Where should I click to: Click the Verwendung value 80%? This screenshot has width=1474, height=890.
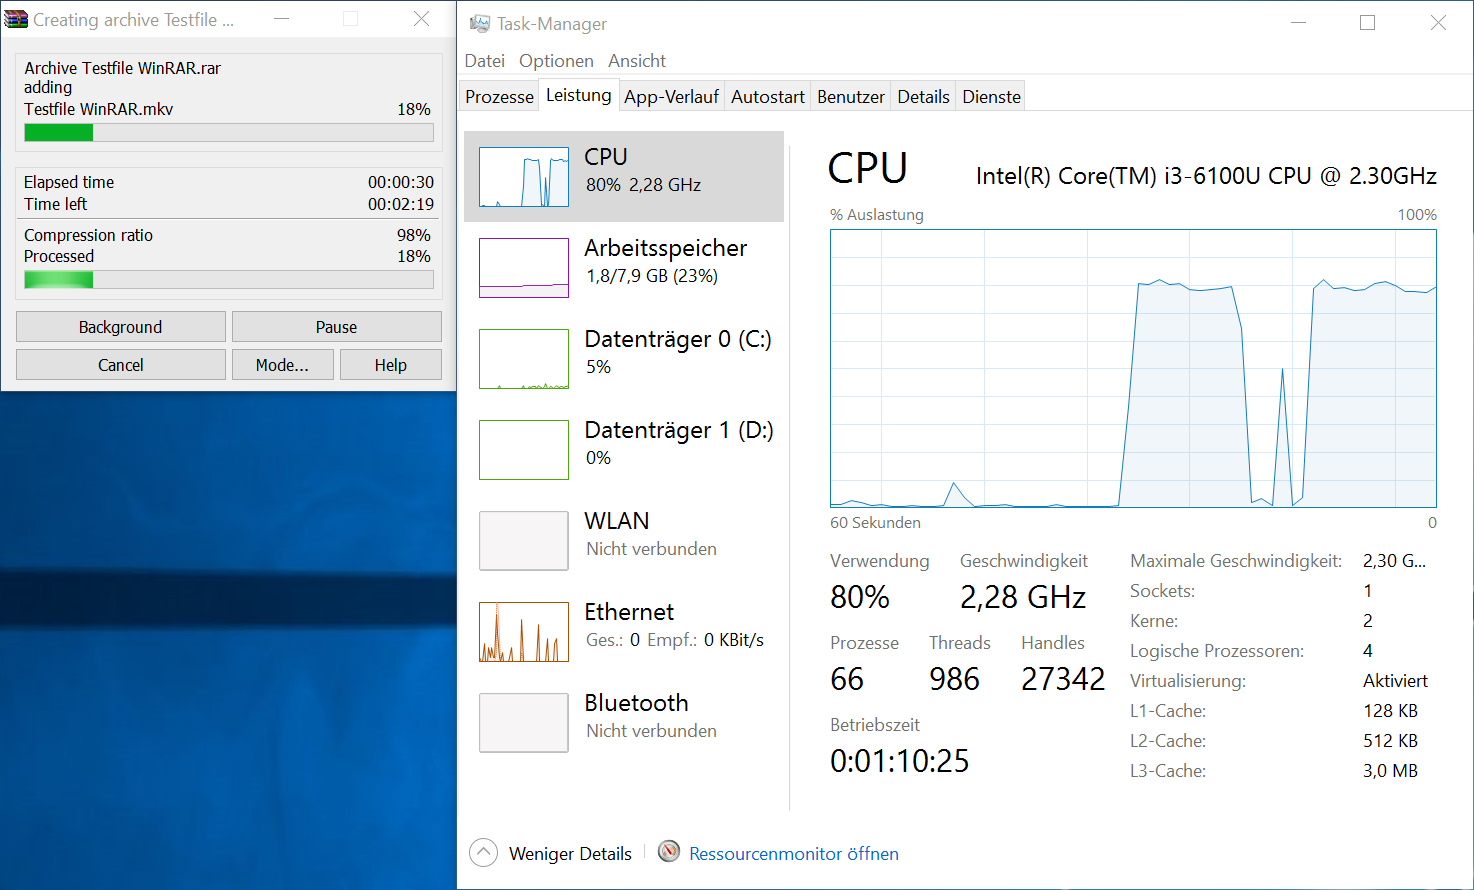click(860, 597)
